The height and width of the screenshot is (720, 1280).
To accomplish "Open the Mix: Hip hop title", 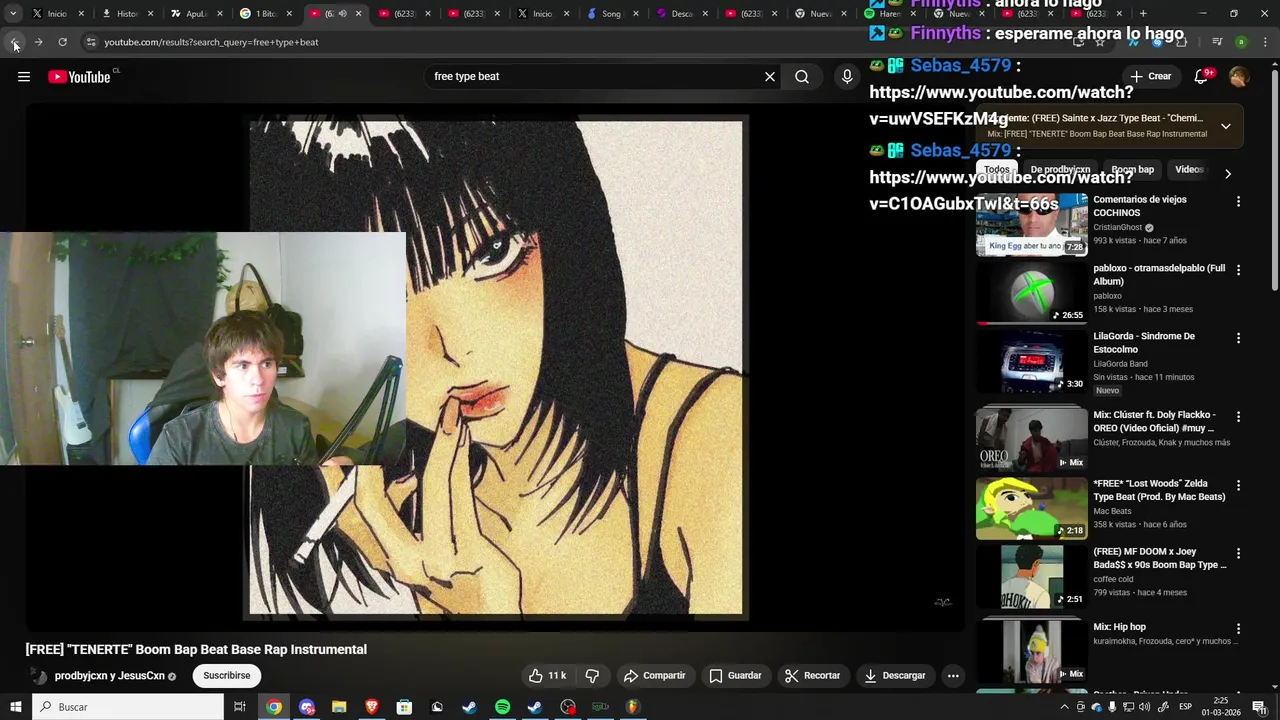I will (1119, 627).
